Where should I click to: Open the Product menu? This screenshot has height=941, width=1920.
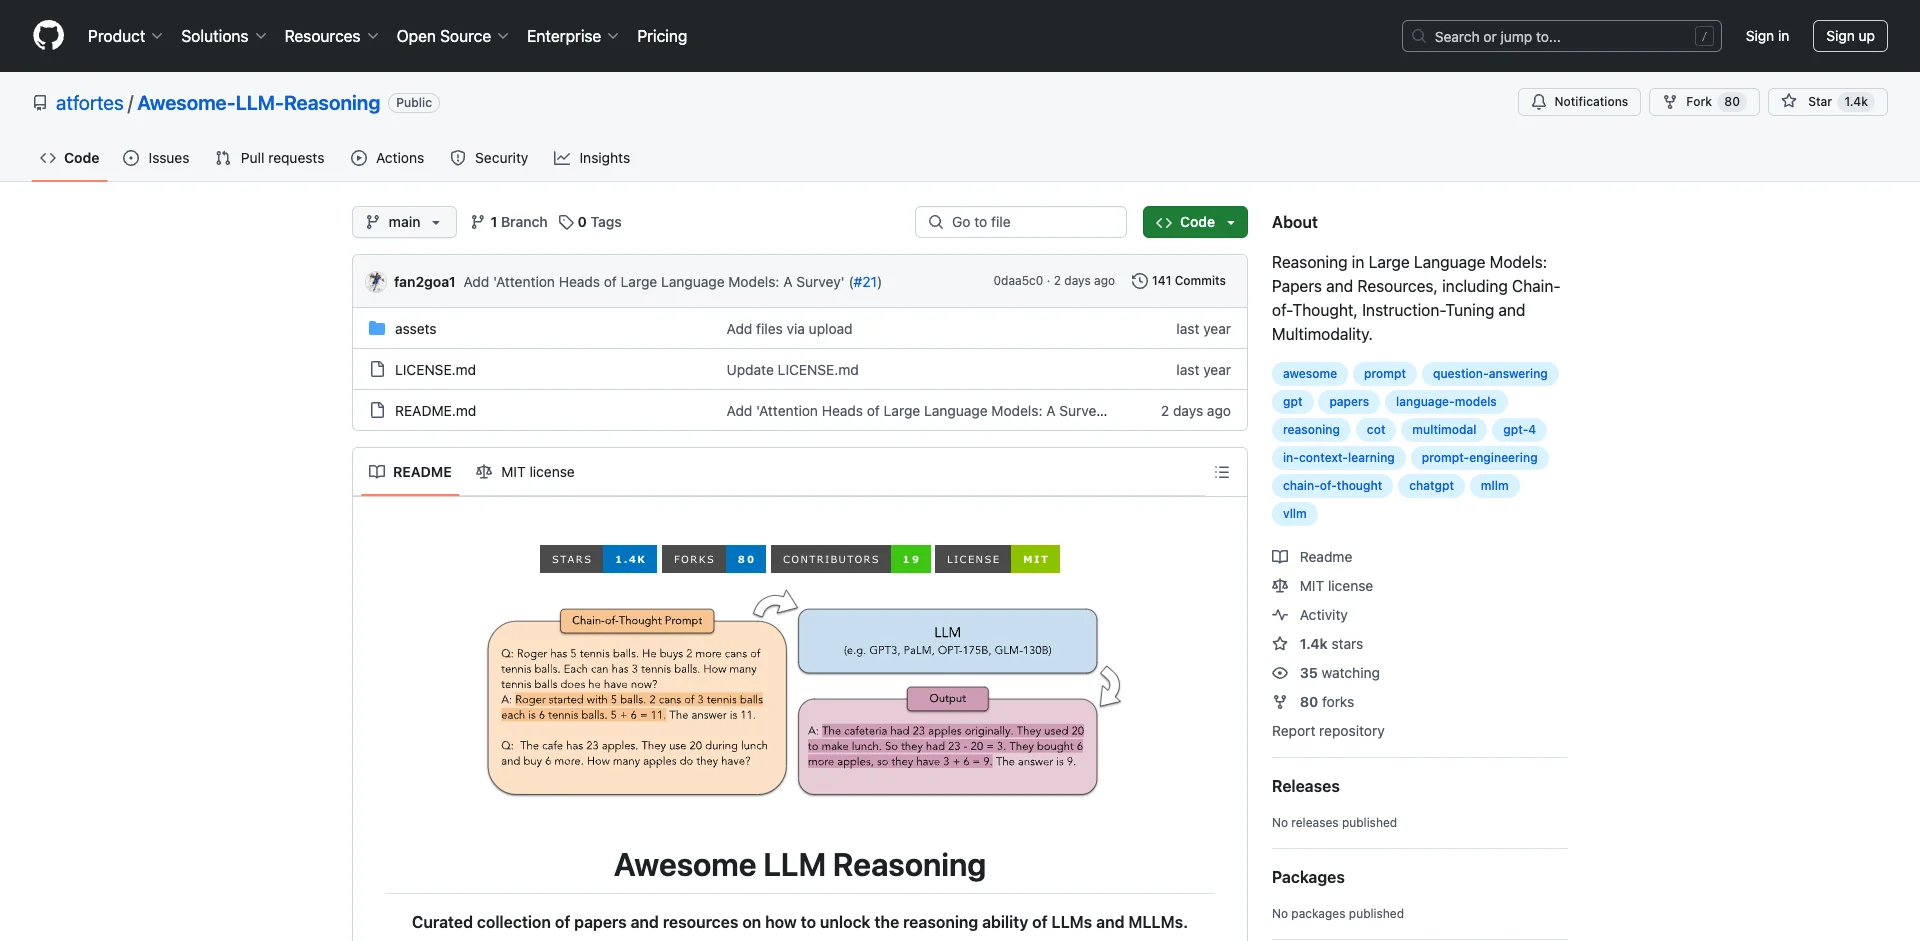click(x=125, y=36)
